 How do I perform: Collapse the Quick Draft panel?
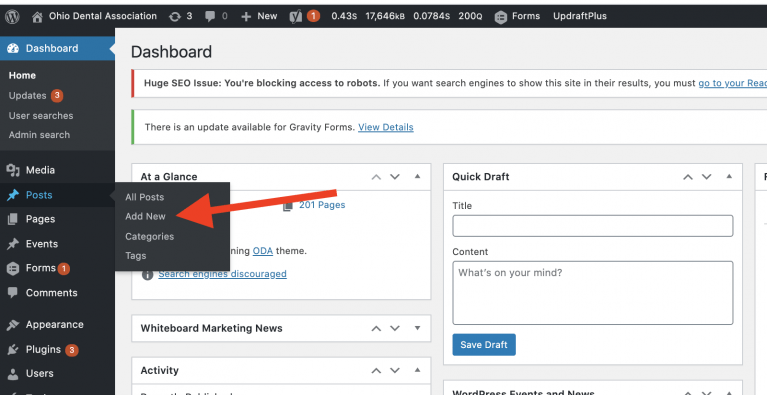point(729,176)
